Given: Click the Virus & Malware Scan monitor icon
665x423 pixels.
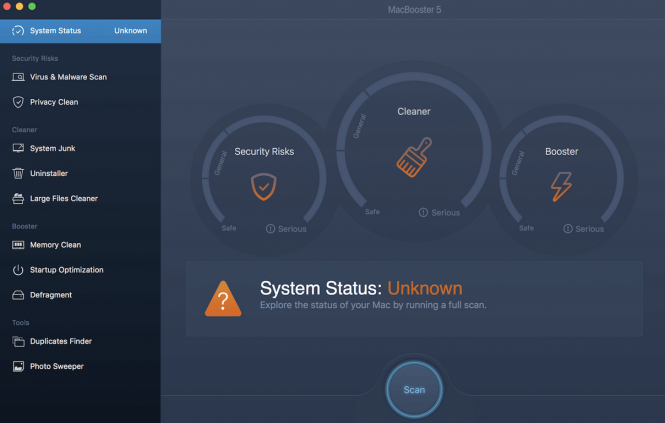Looking at the screenshot, I should [x=18, y=77].
